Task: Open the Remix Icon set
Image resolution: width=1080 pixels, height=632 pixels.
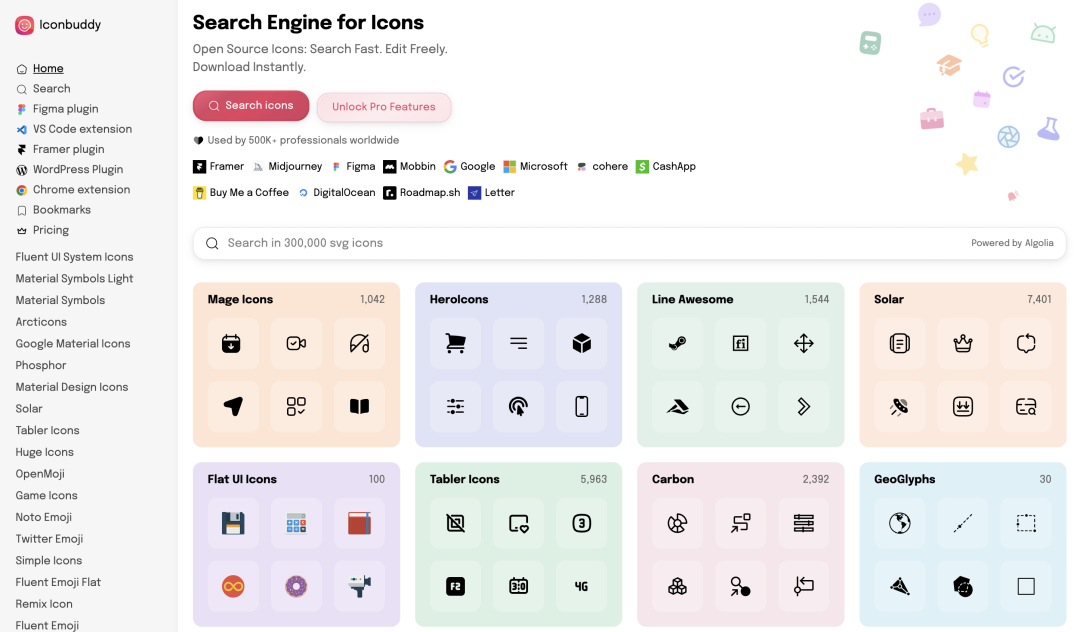Action: [44, 604]
